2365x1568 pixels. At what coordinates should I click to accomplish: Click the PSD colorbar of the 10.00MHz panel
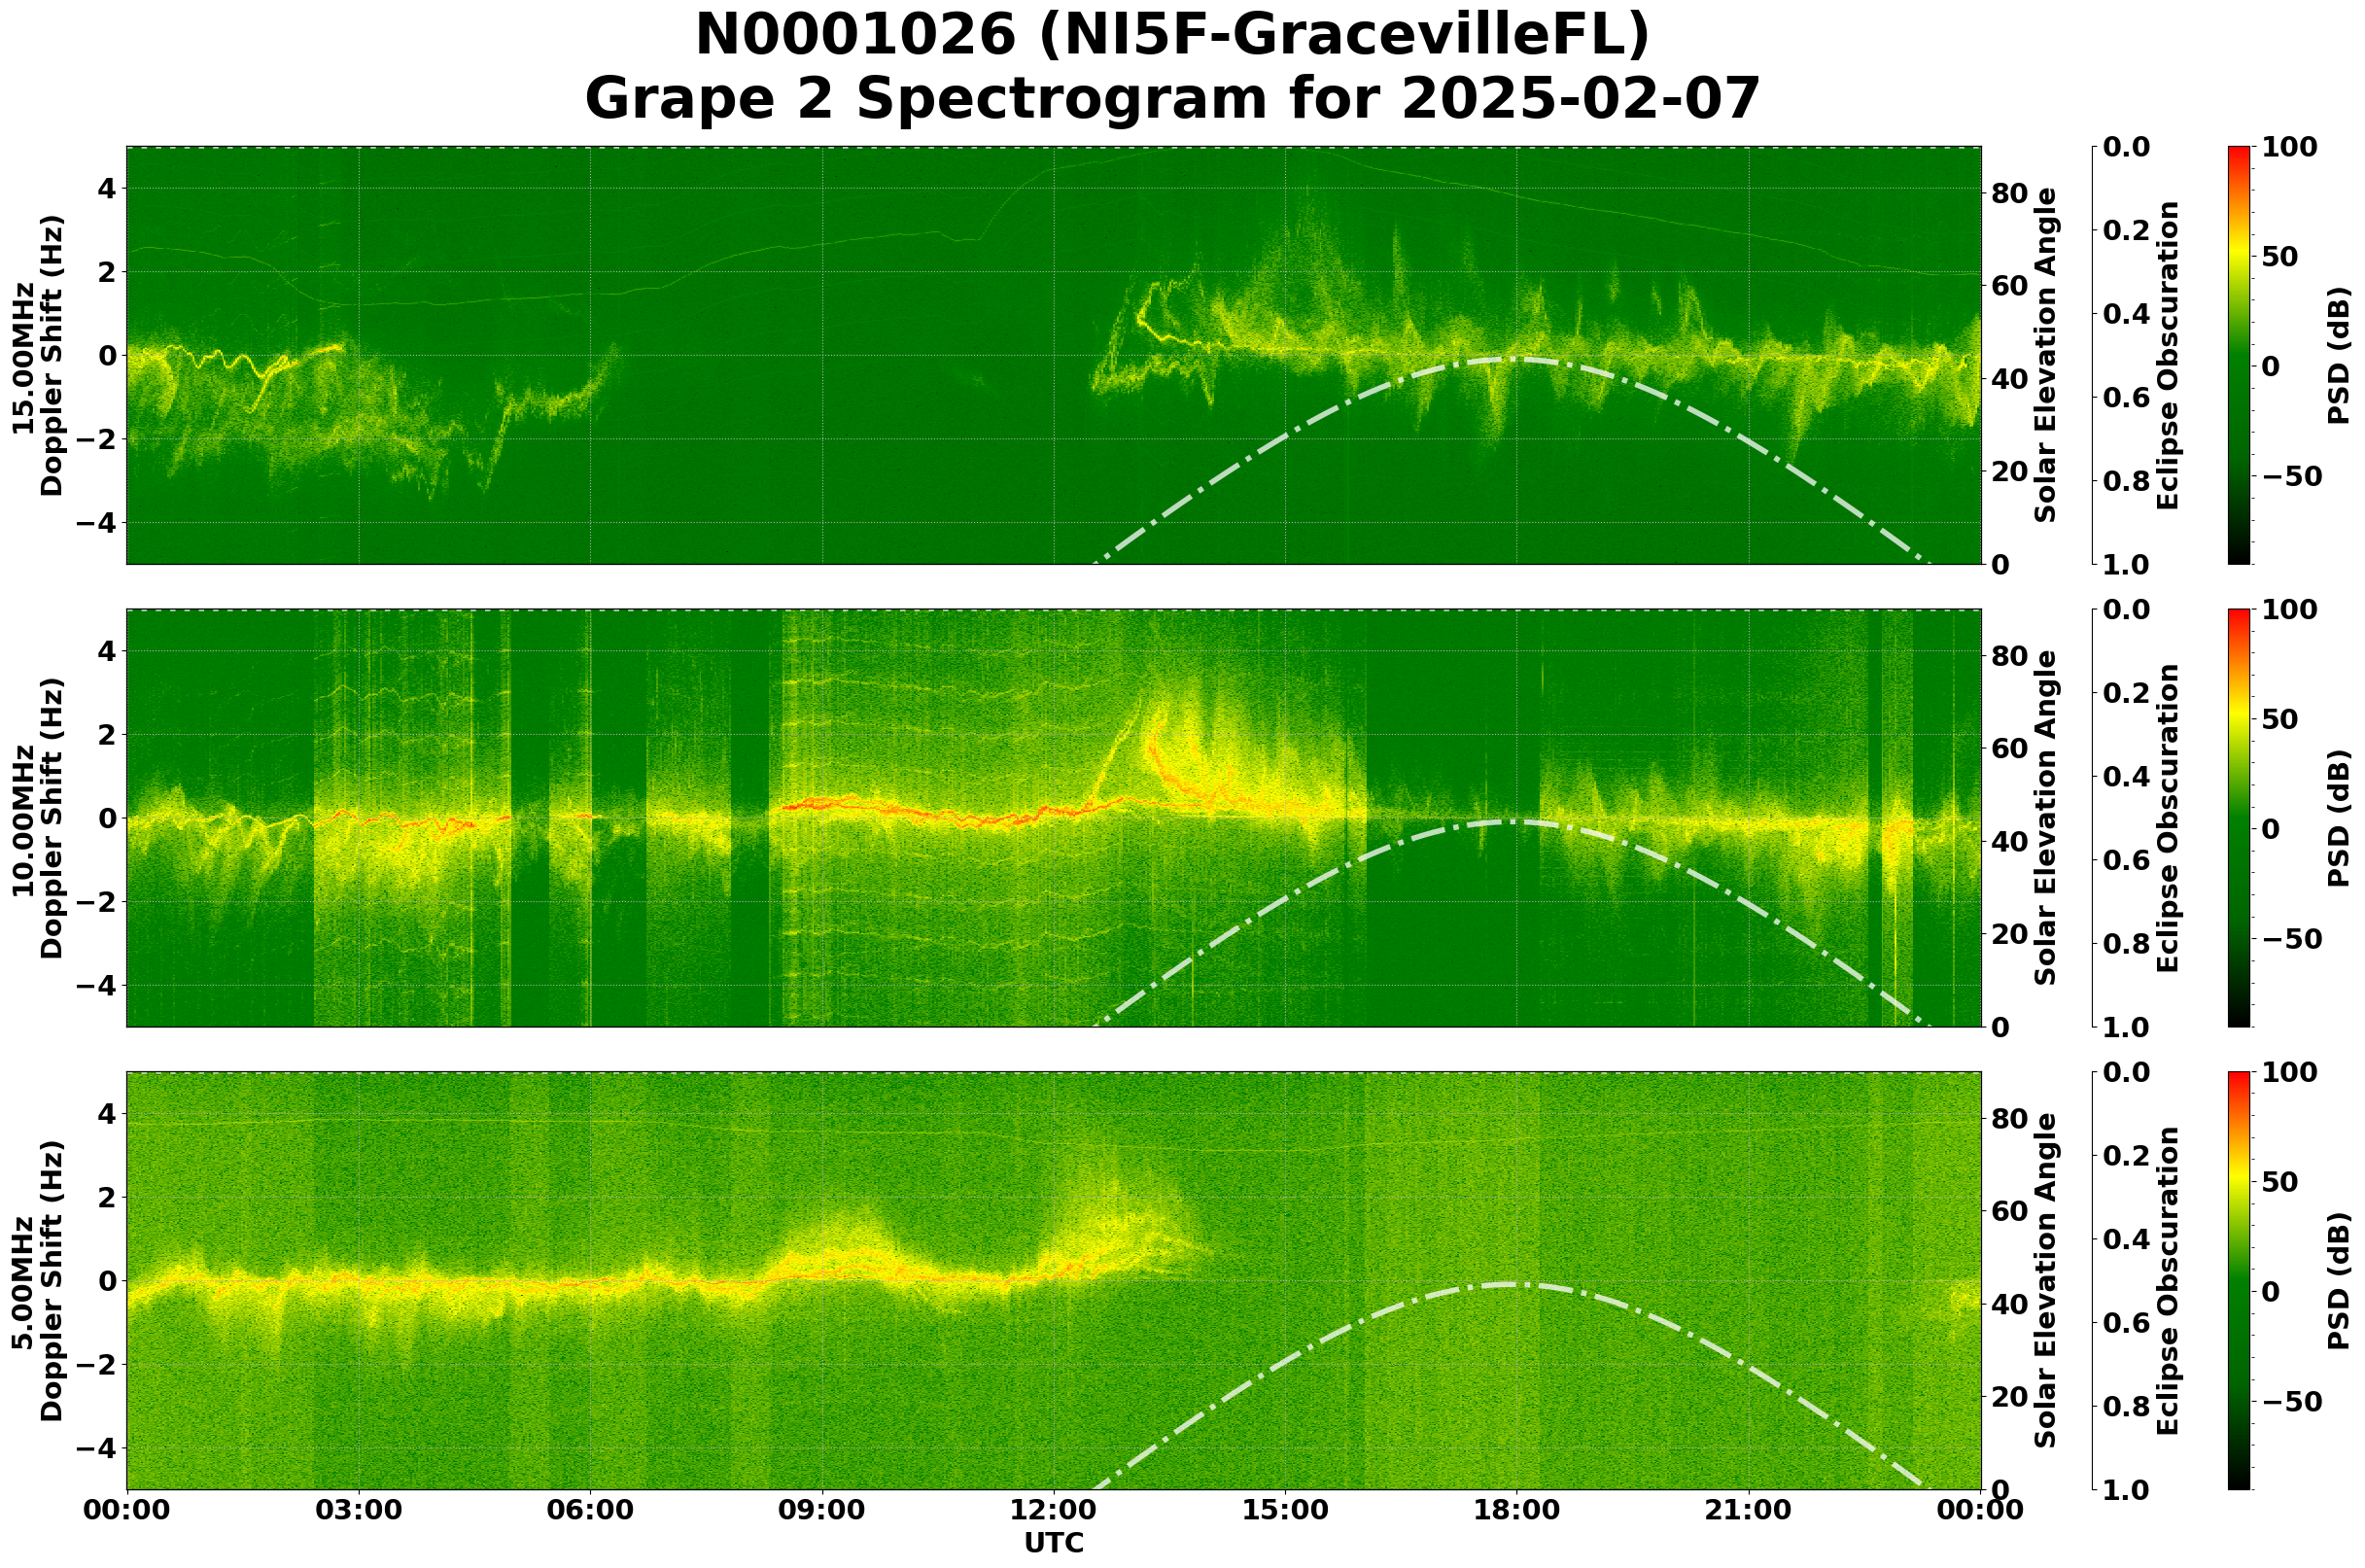click(2240, 818)
